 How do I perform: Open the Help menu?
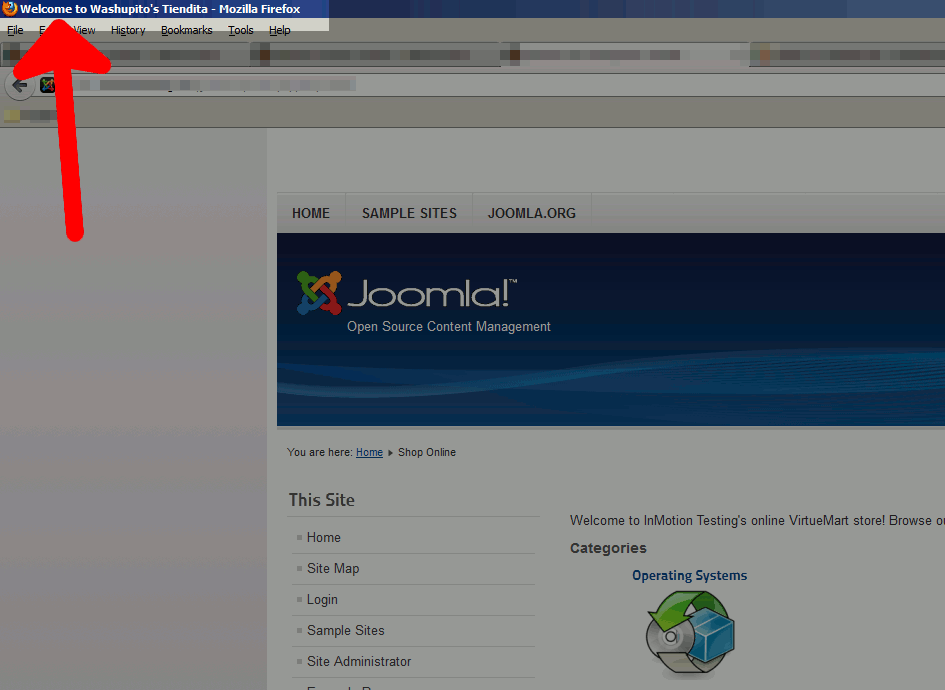click(280, 30)
